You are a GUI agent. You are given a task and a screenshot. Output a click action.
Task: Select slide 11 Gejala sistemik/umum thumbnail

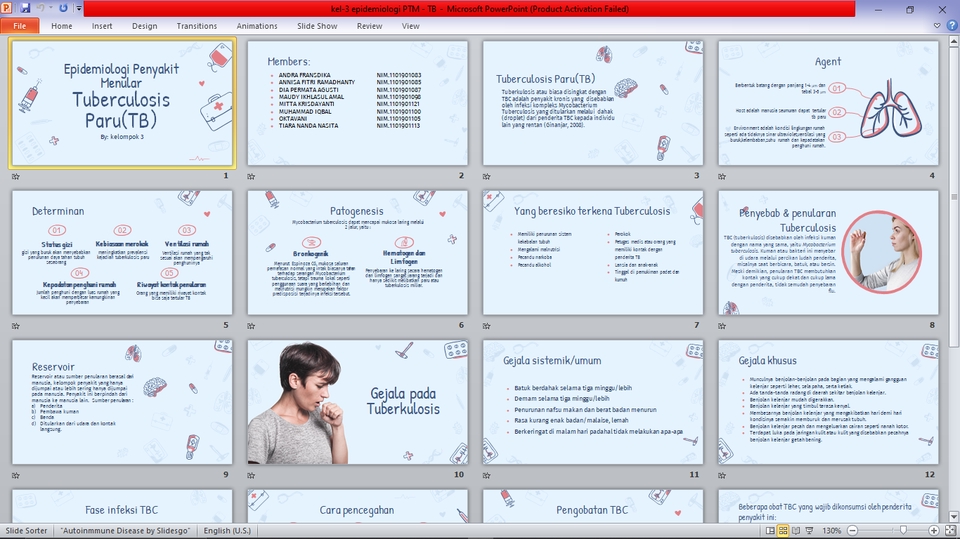coord(593,402)
